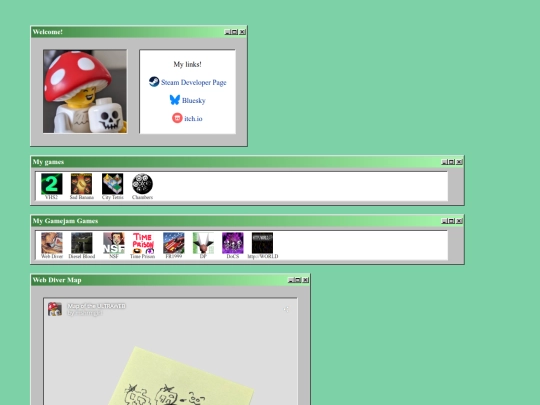Image resolution: width=540 pixels, height=405 pixels.
Task: Minimize the My Gamejam Games window
Action: tap(444, 221)
